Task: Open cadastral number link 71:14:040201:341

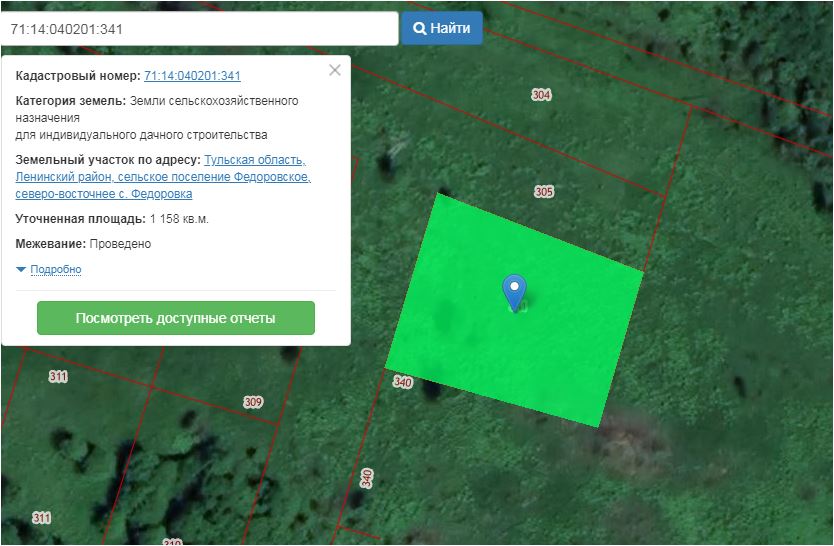Action: [x=192, y=75]
